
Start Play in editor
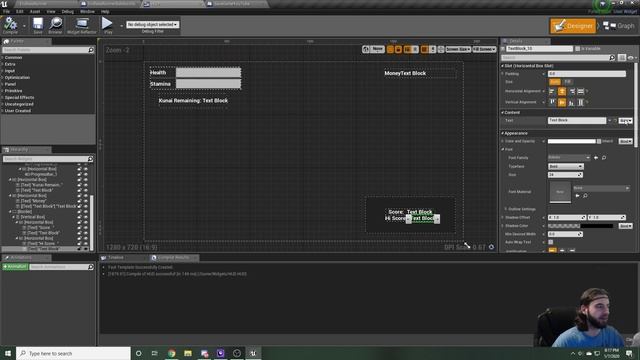(107, 25)
